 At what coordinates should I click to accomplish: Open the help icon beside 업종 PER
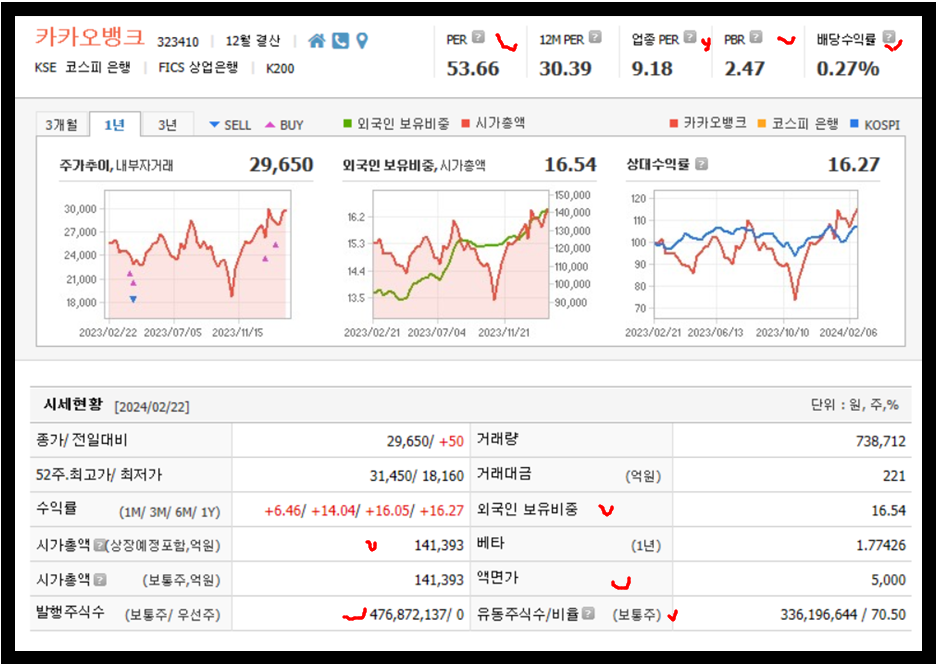click(689, 37)
